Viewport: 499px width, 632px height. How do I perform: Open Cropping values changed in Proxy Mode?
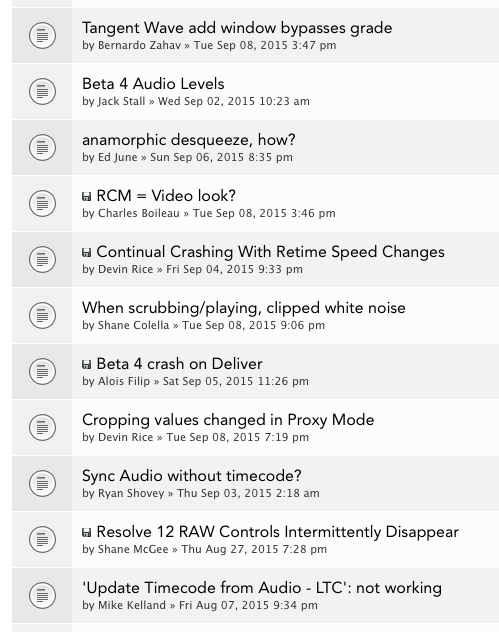(228, 420)
